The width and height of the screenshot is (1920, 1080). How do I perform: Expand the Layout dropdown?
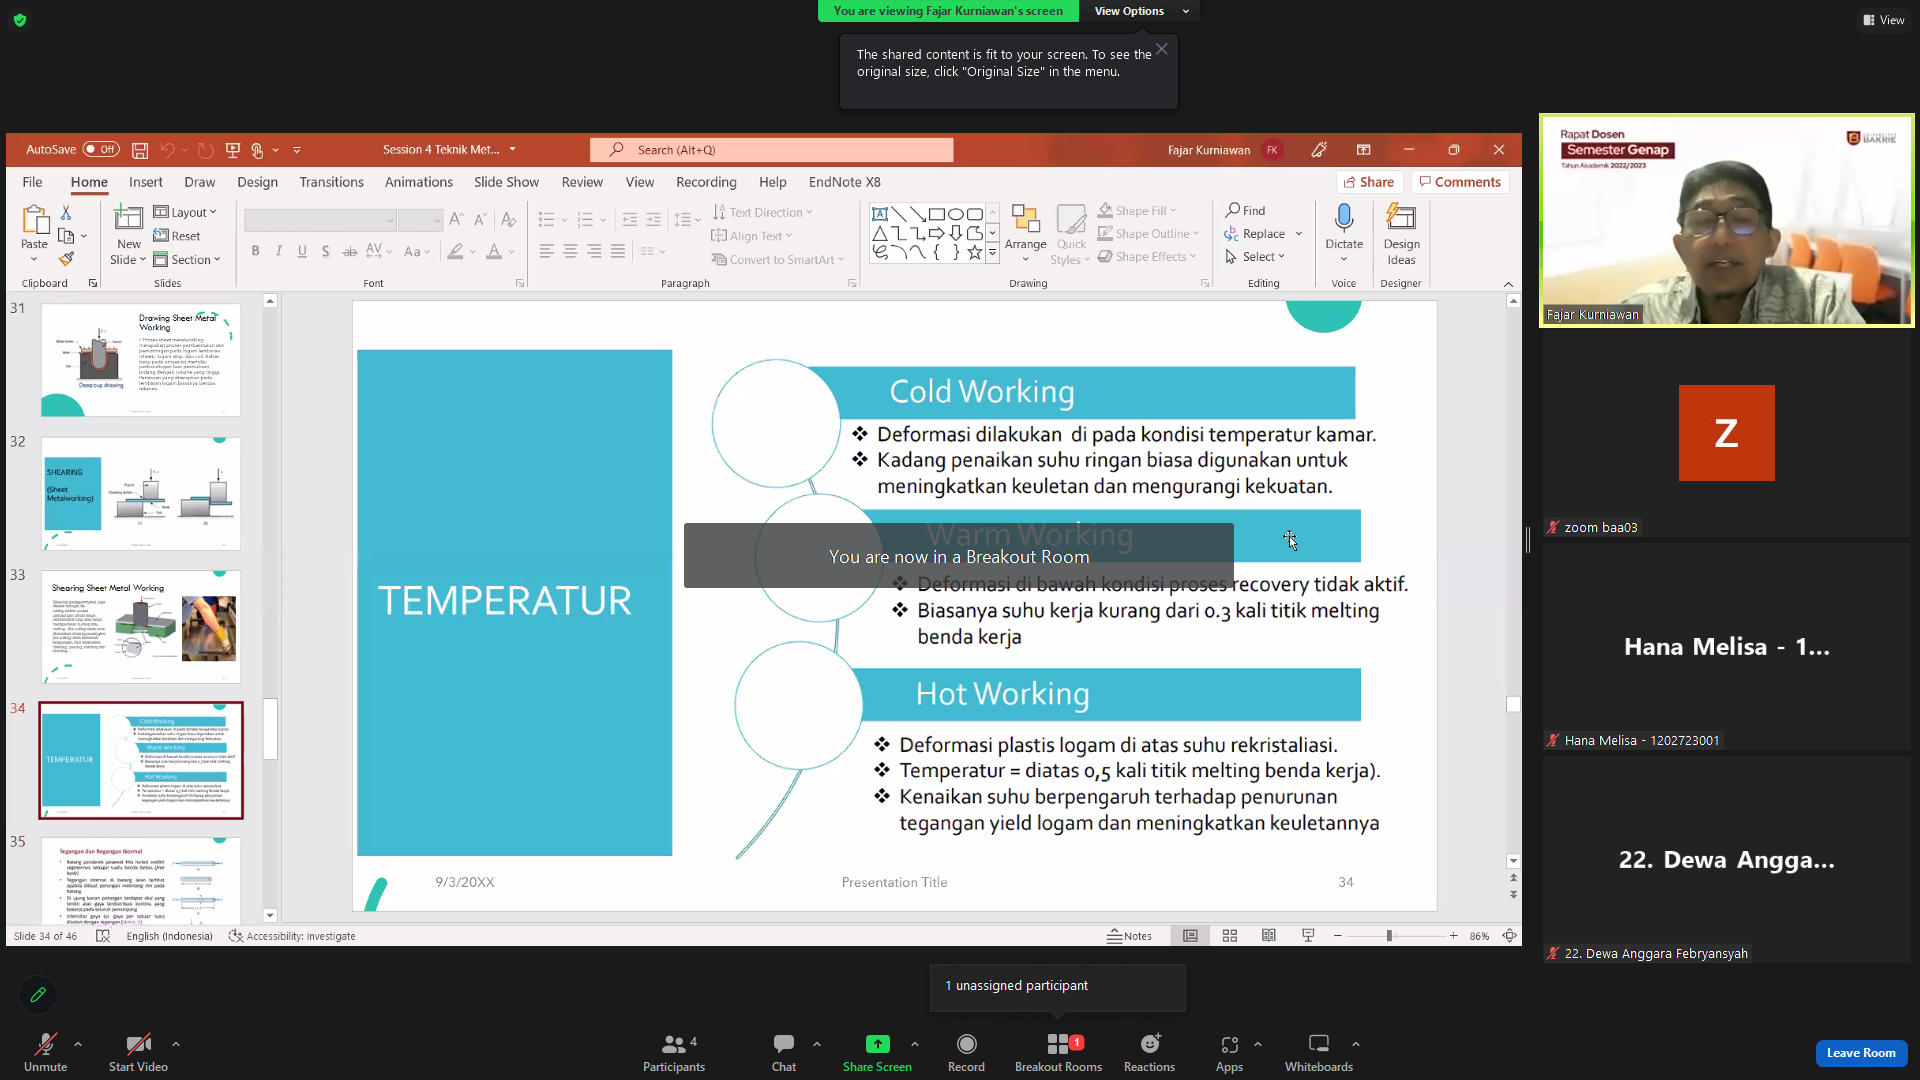(x=185, y=212)
